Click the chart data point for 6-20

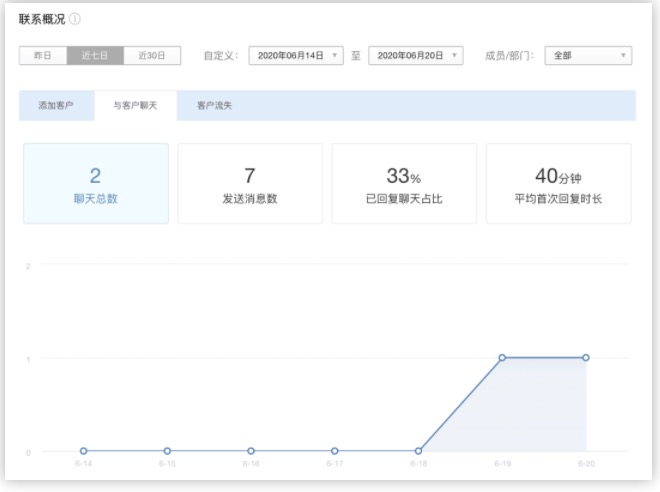[586, 357]
